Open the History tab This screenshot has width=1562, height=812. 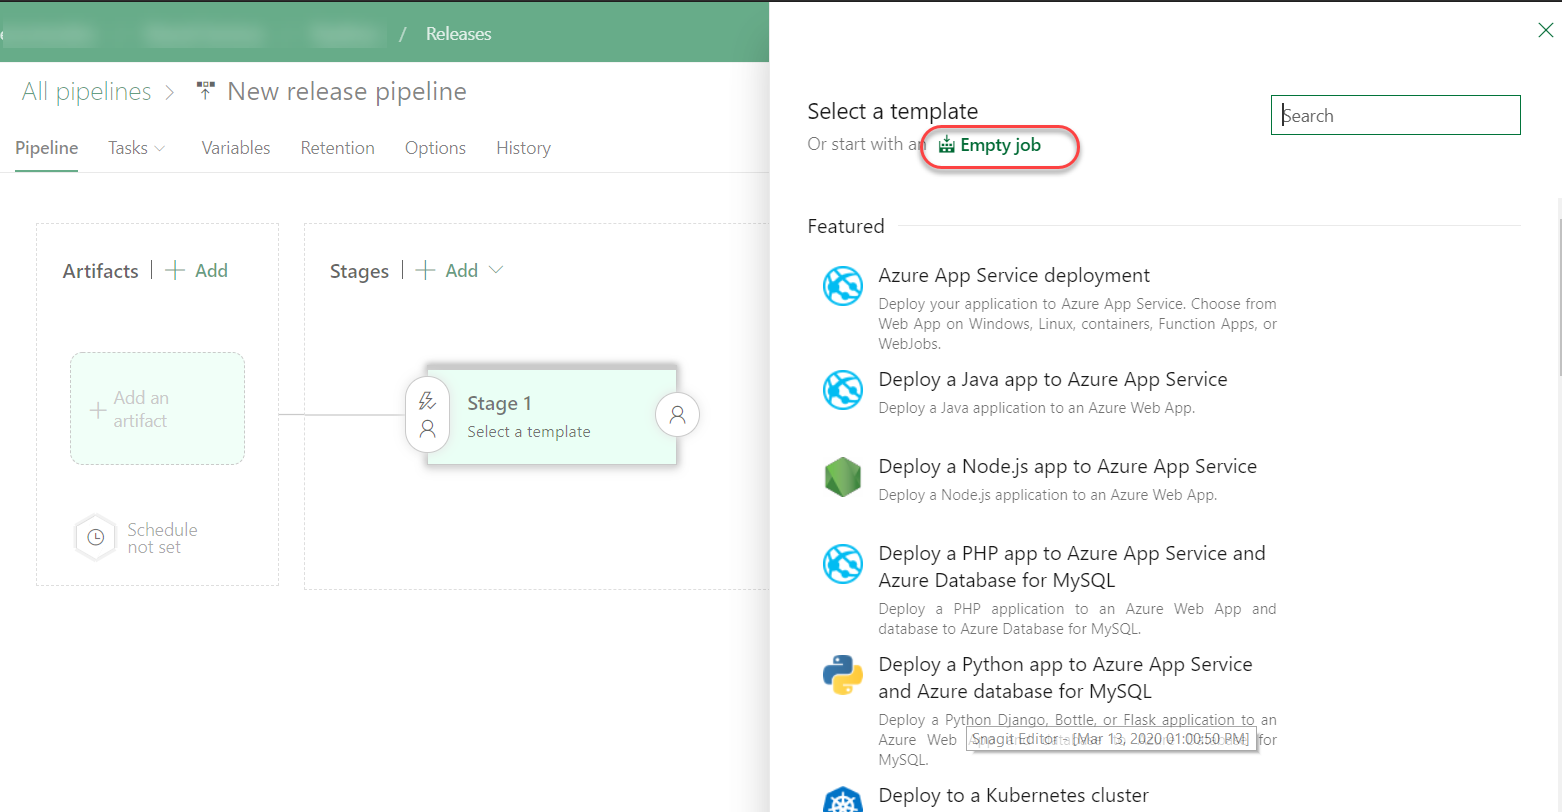(x=523, y=148)
